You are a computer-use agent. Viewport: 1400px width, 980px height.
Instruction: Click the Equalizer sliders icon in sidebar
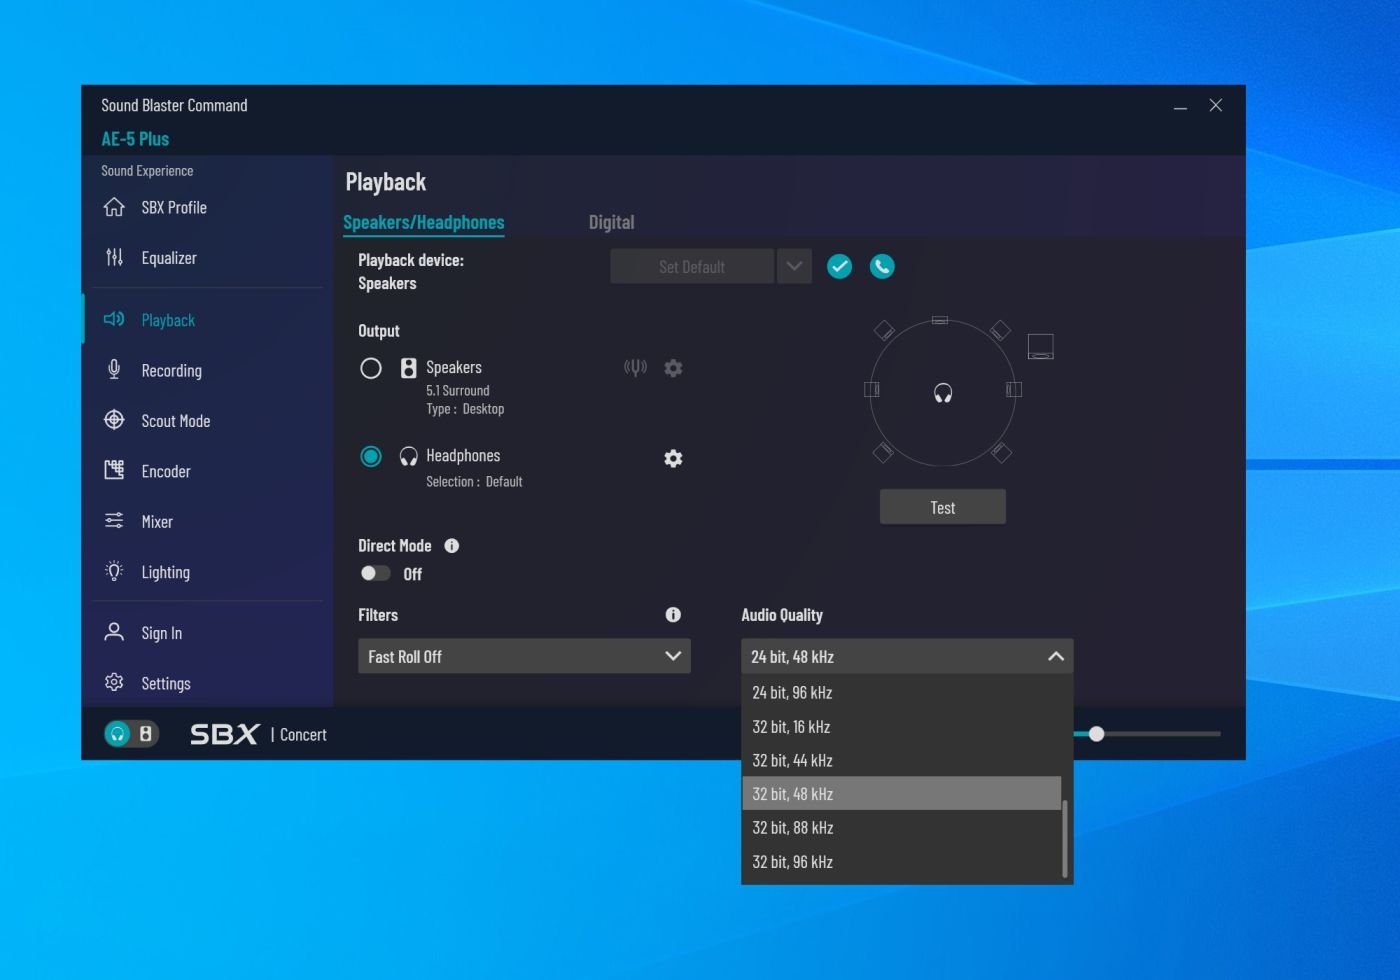(114, 258)
